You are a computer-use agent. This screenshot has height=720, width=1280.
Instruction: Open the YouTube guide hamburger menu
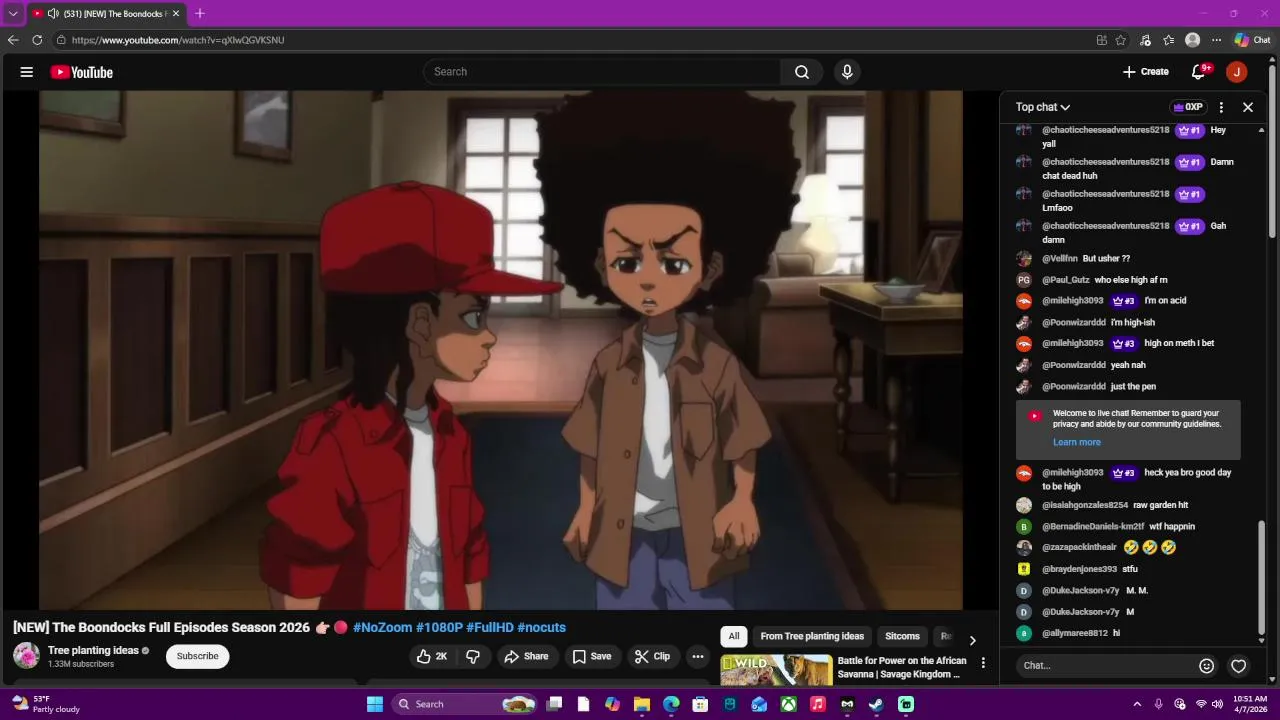pyautogui.click(x=27, y=72)
